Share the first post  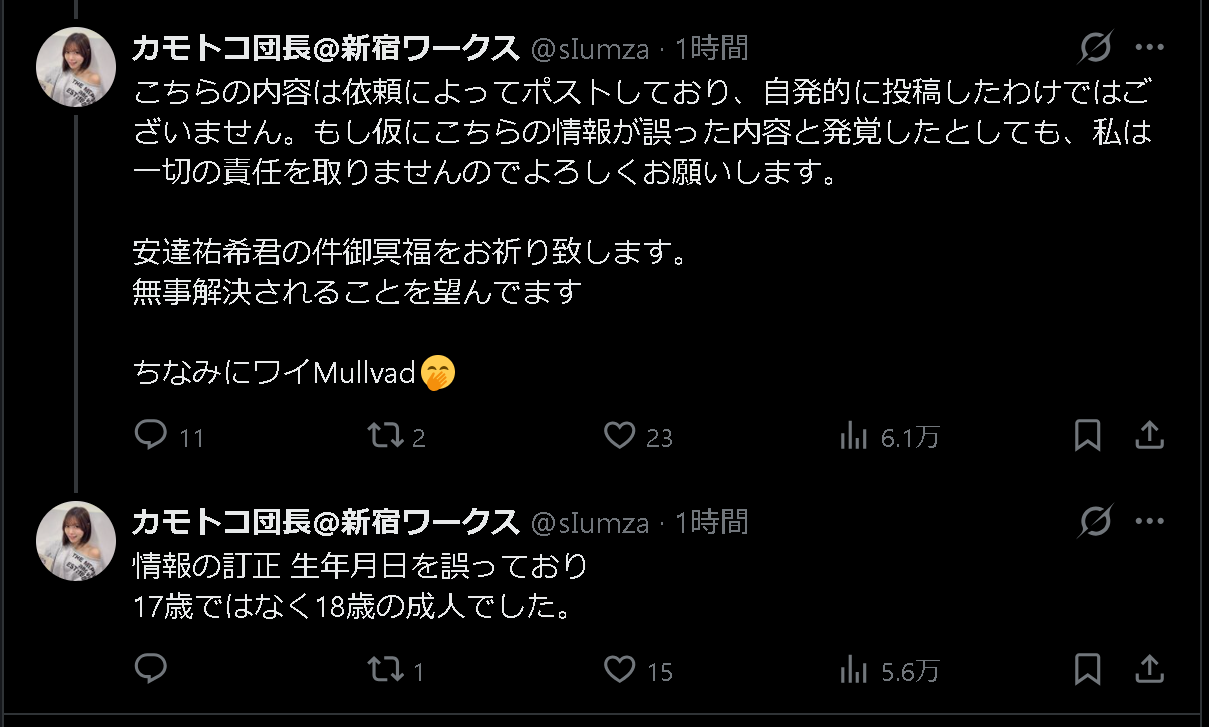pos(1150,435)
